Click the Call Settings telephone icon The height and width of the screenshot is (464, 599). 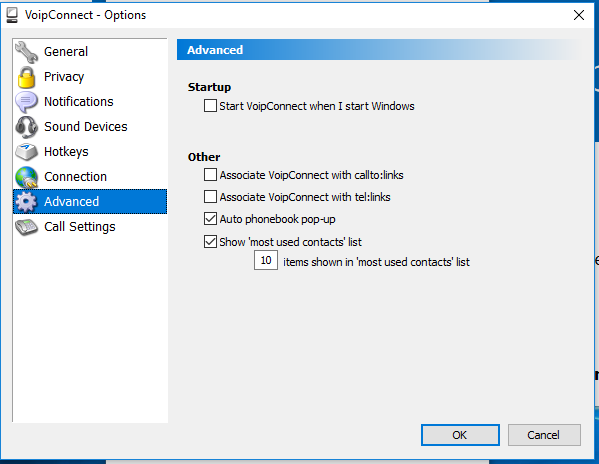pyautogui.click(x=26, y=227)
